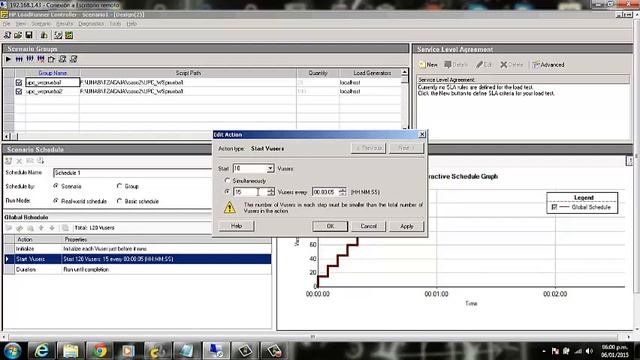The height and width of the screenshot is (360, 640).
Task: Click the 15 Vusers count input field
Action: pos(250,191)
